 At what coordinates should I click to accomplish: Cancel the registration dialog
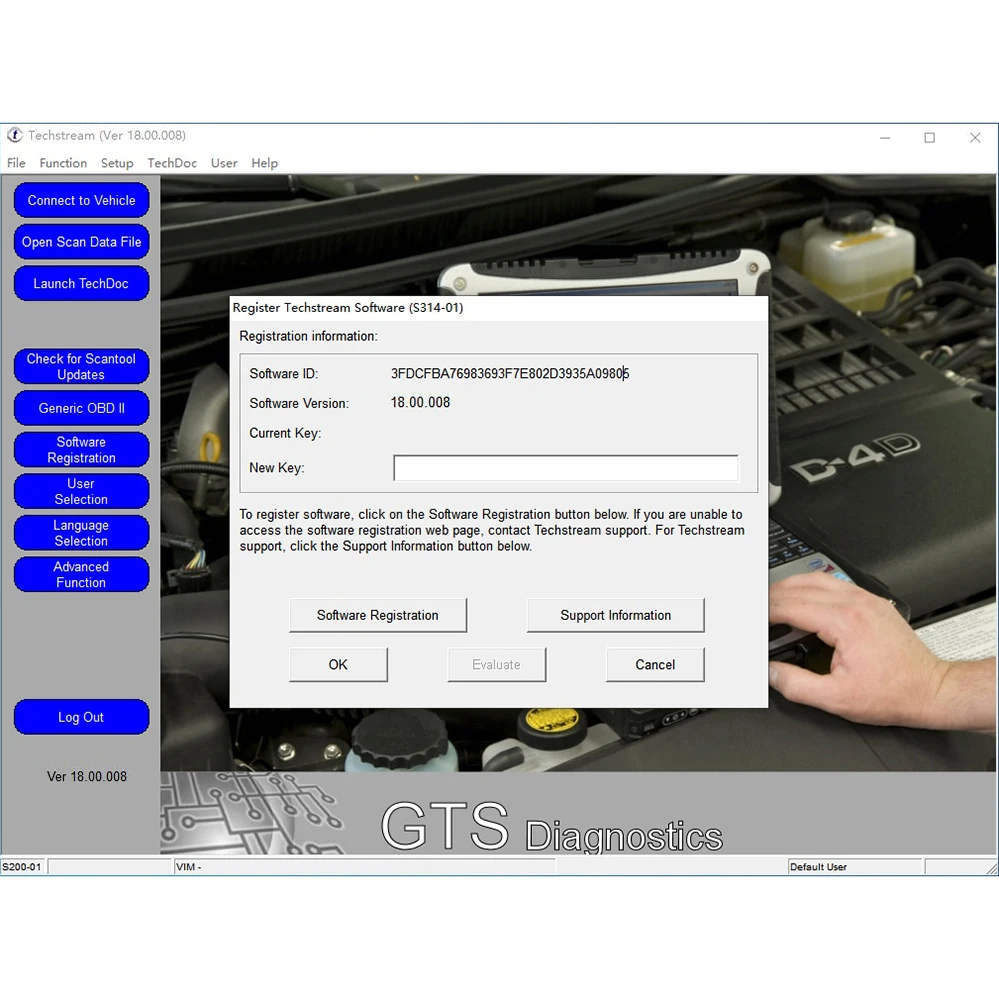(x=655, y=665)
